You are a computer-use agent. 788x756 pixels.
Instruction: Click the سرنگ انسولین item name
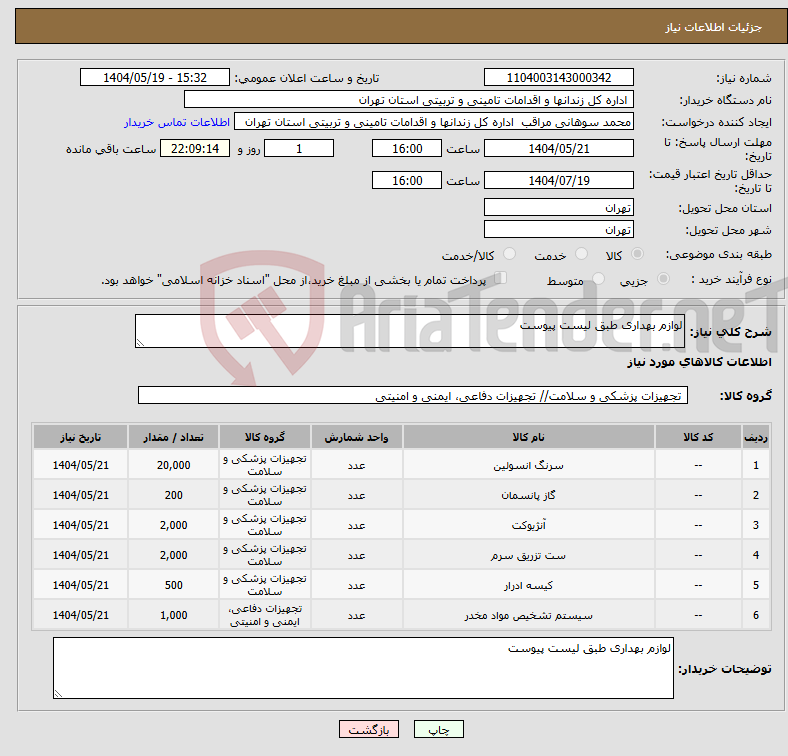click(x=529, y=465)
